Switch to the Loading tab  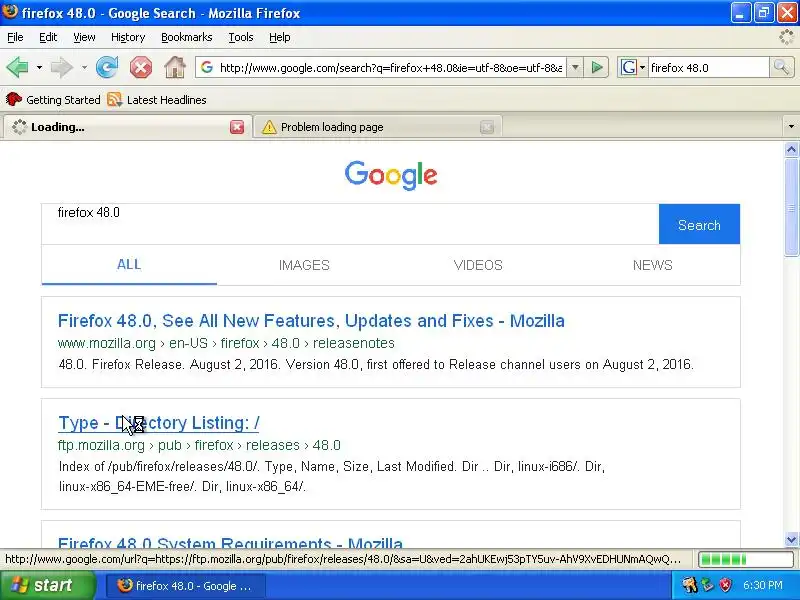click(x=127, y=127)
